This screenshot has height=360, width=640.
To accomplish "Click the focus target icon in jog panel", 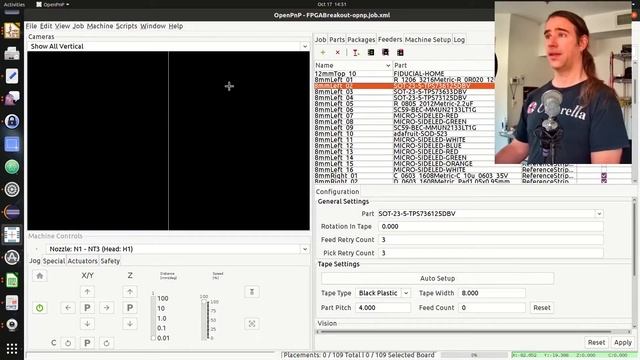I will [252, 324].
